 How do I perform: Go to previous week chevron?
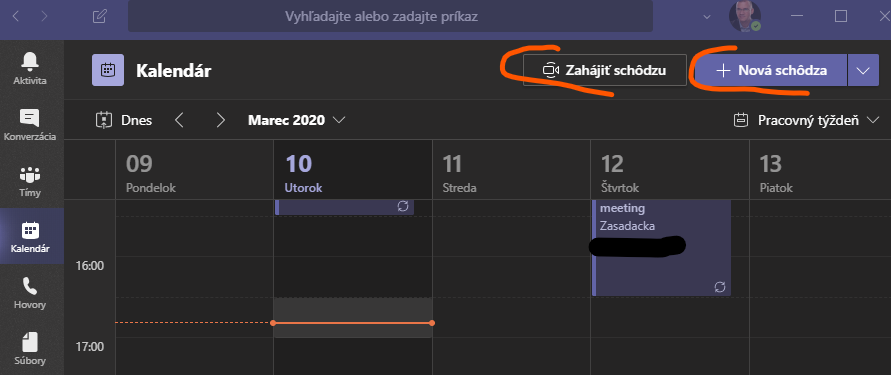180,120
